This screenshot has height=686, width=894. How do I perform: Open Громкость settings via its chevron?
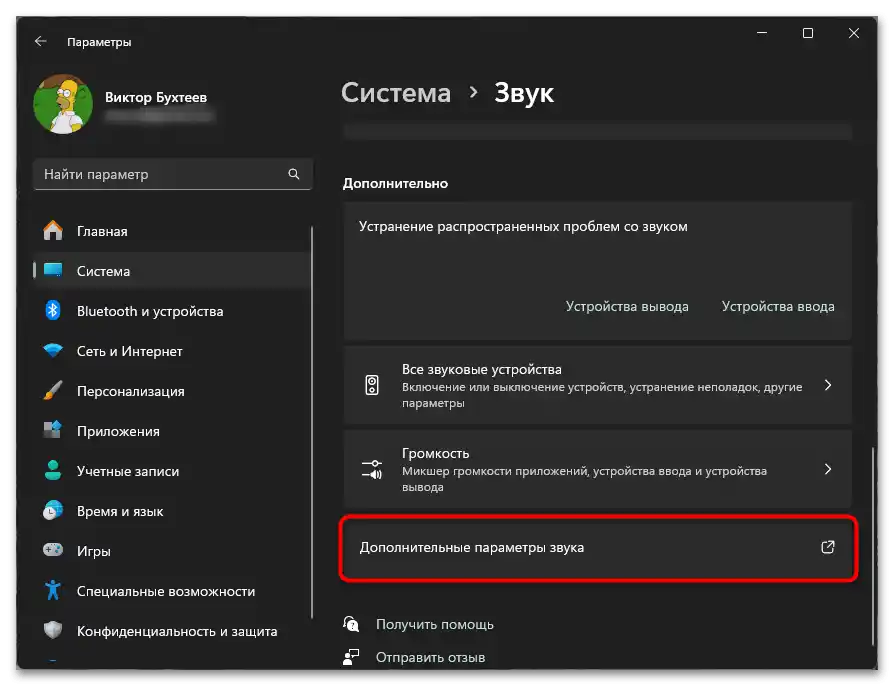(x=828, y=468)
